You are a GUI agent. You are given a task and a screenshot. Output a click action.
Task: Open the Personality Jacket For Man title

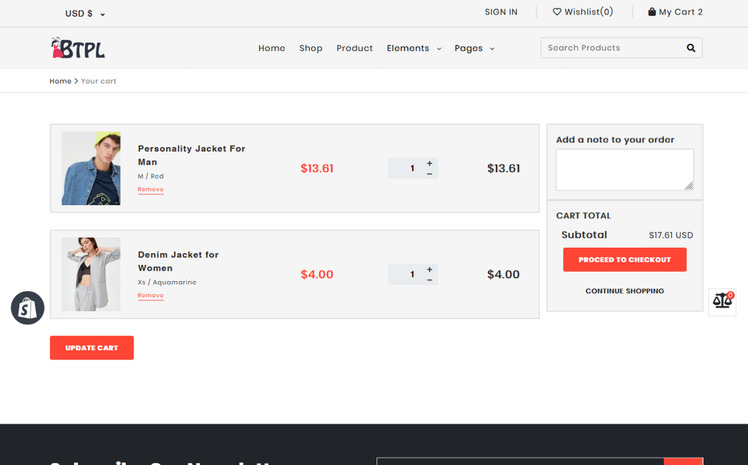point(191,155)
